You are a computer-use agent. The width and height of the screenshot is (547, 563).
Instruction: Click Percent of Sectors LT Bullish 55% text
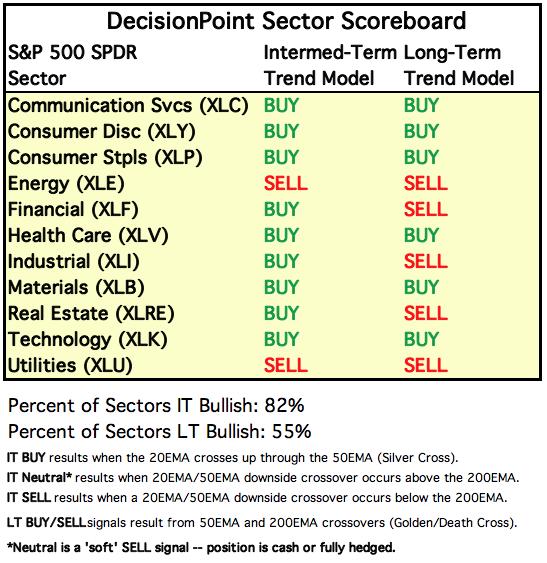coord(159,432)
